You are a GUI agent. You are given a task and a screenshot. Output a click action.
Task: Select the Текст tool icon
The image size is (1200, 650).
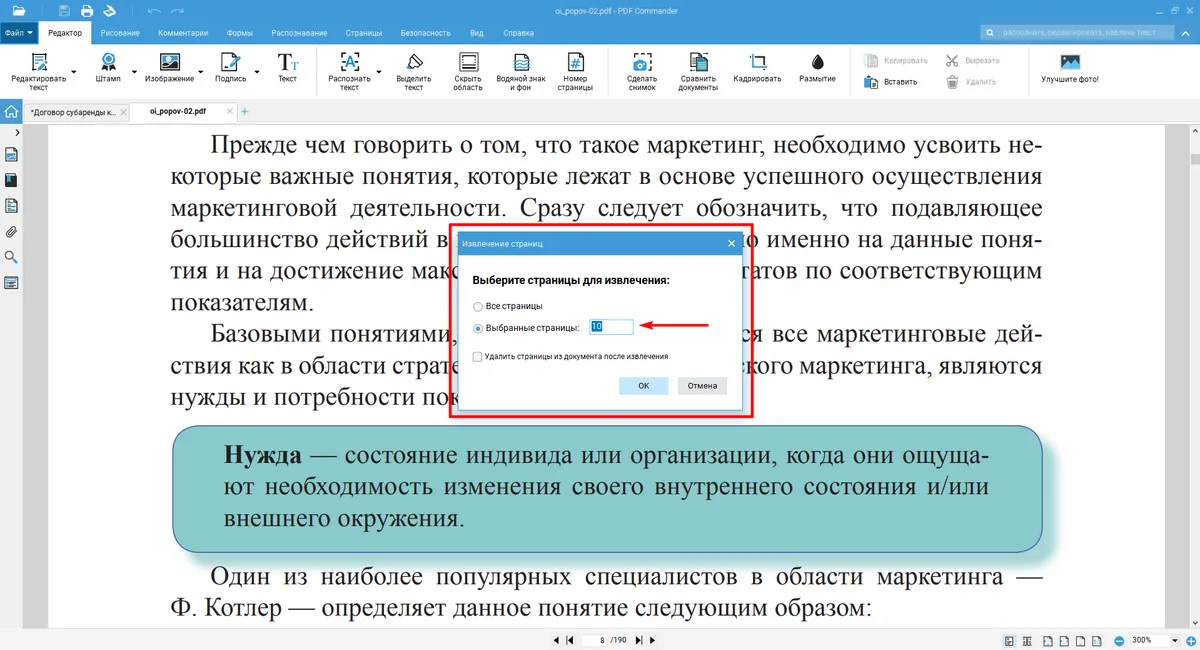tap(287, 62)
